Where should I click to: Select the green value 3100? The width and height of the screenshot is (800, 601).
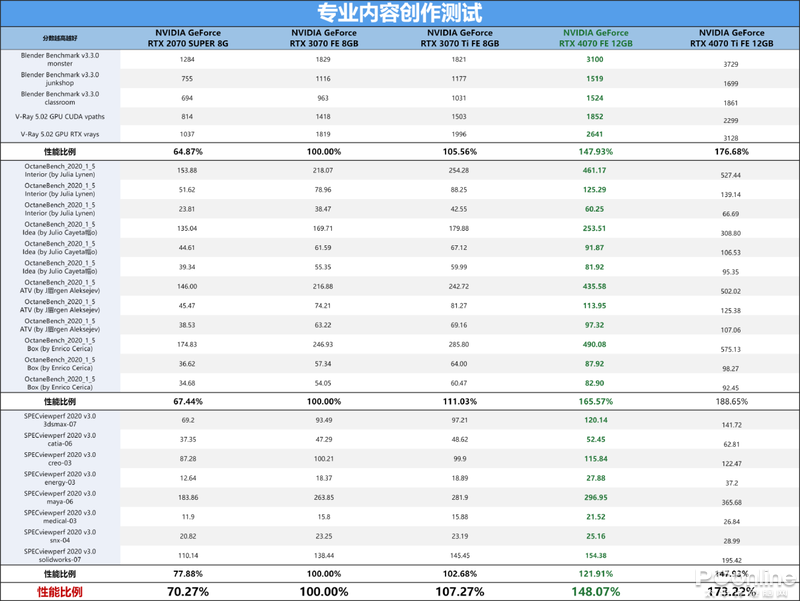[595, 60]
